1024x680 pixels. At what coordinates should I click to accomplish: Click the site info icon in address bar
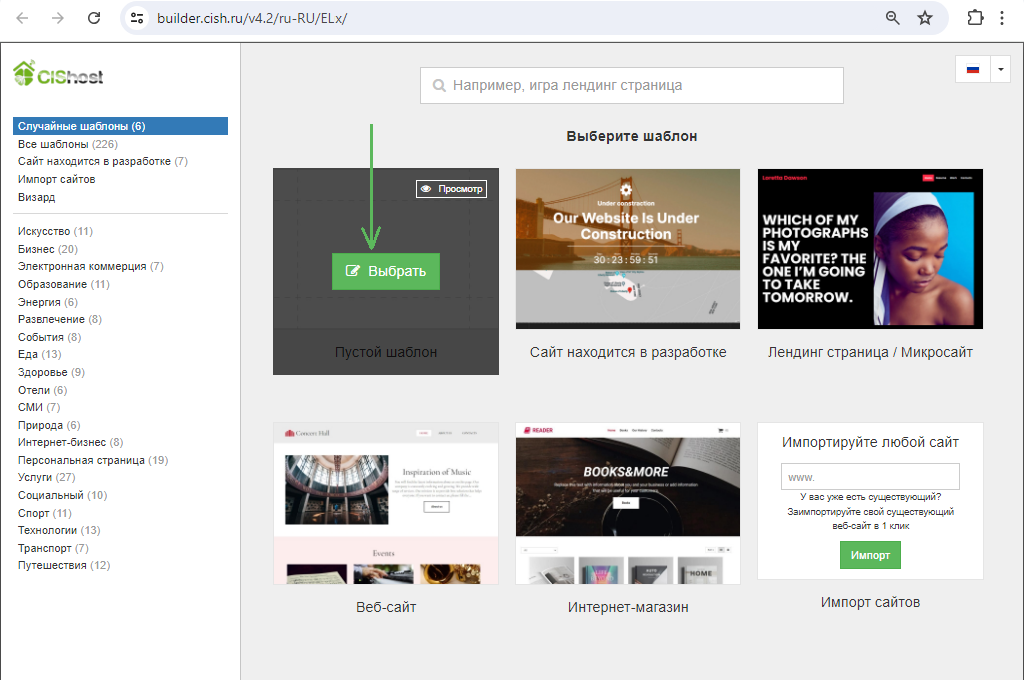point(137,18)
